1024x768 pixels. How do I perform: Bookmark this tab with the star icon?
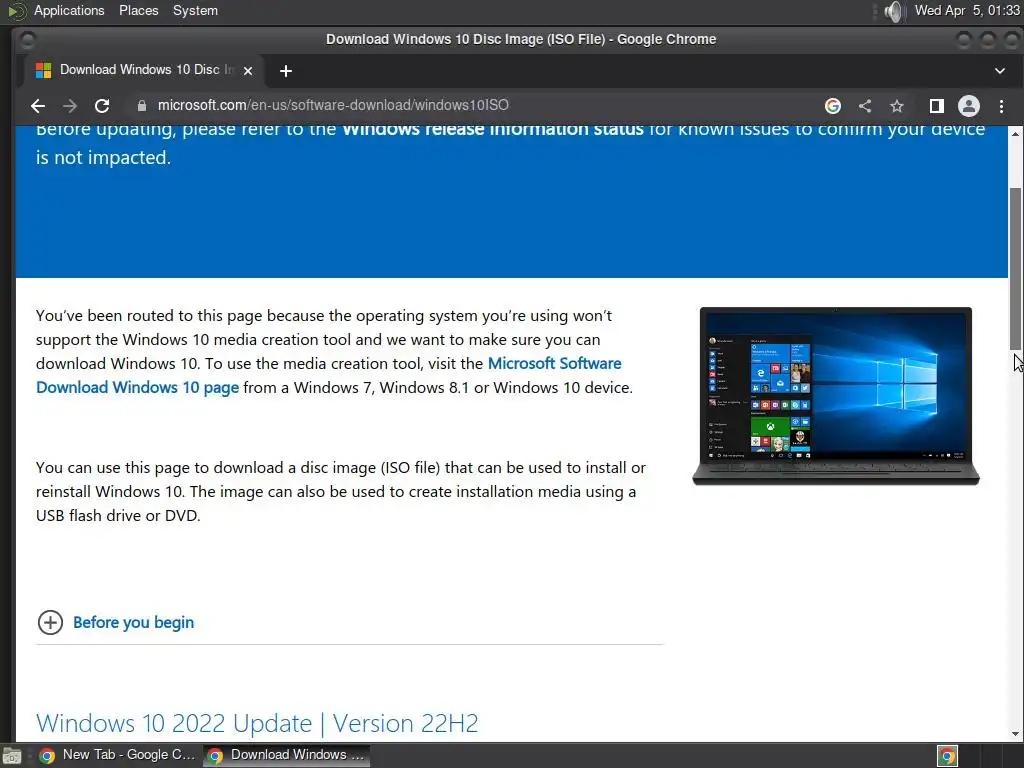coord(897,106)
